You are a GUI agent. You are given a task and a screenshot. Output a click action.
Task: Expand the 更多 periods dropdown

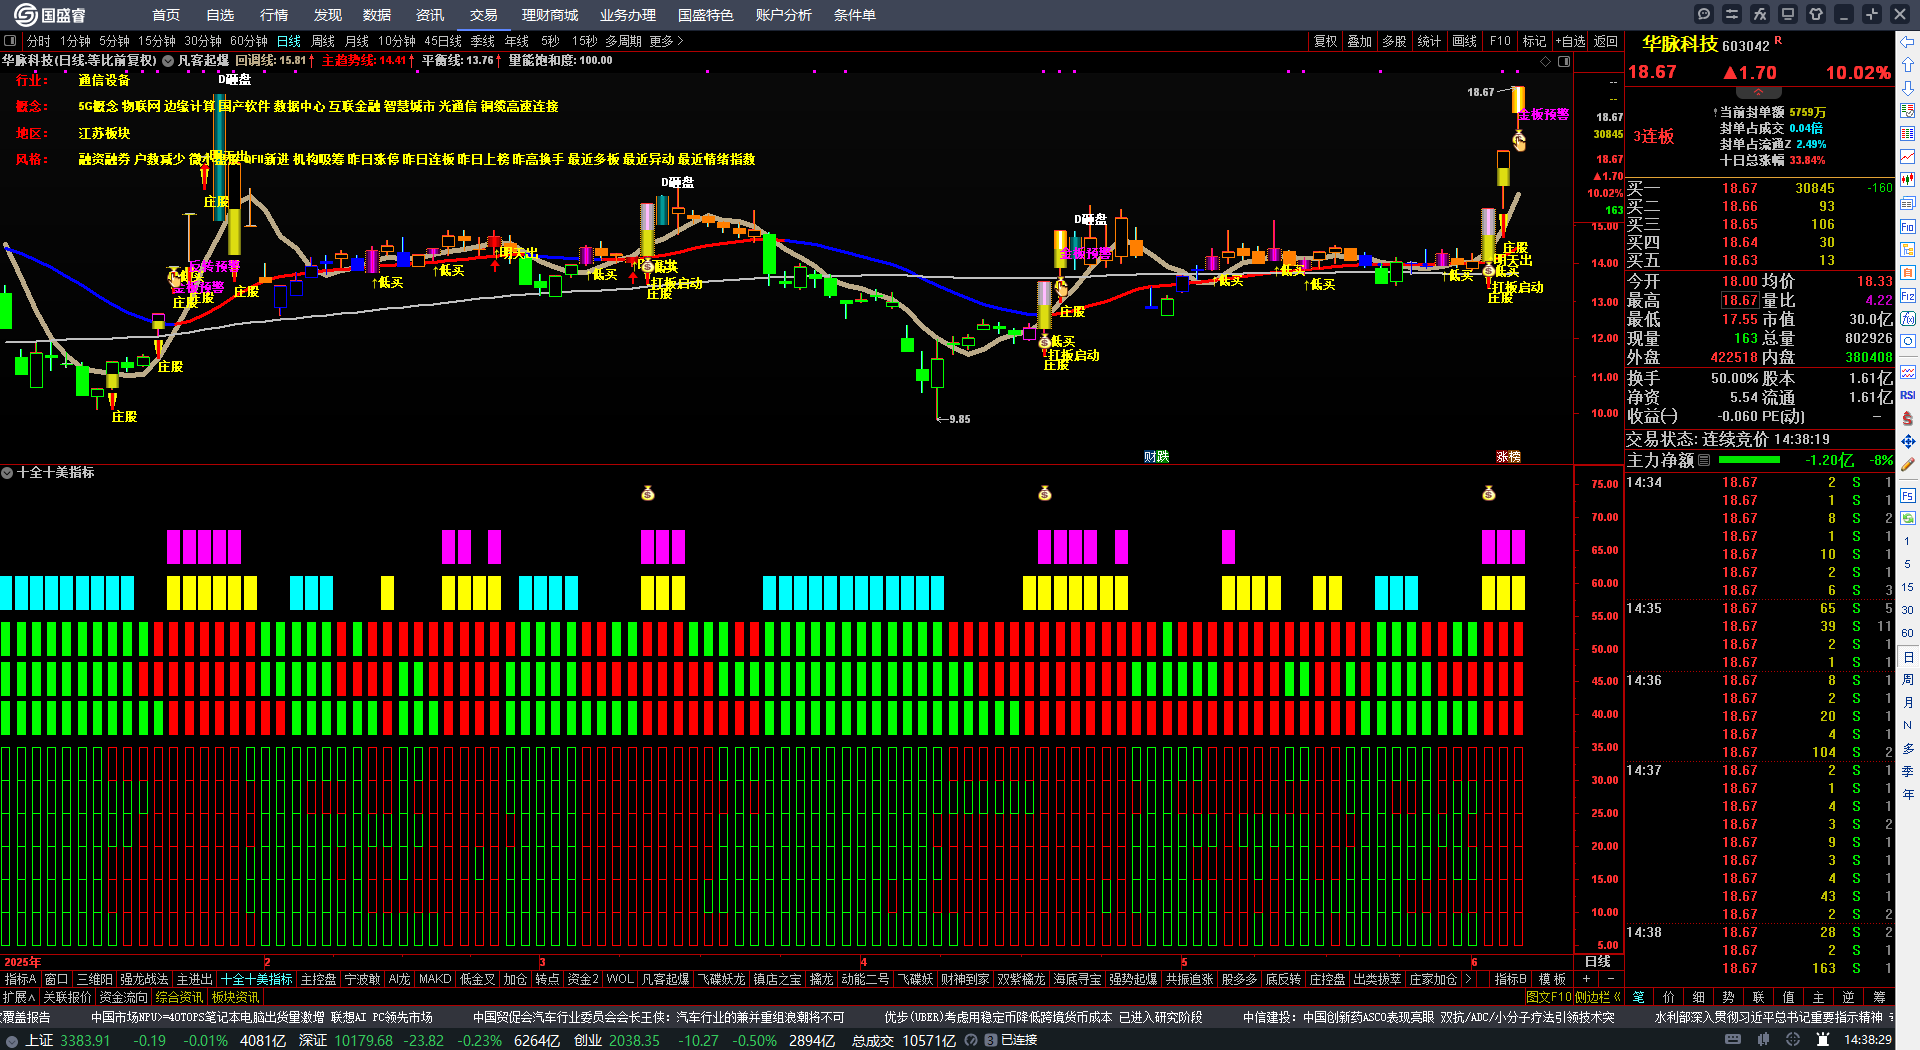pos(666,41)
